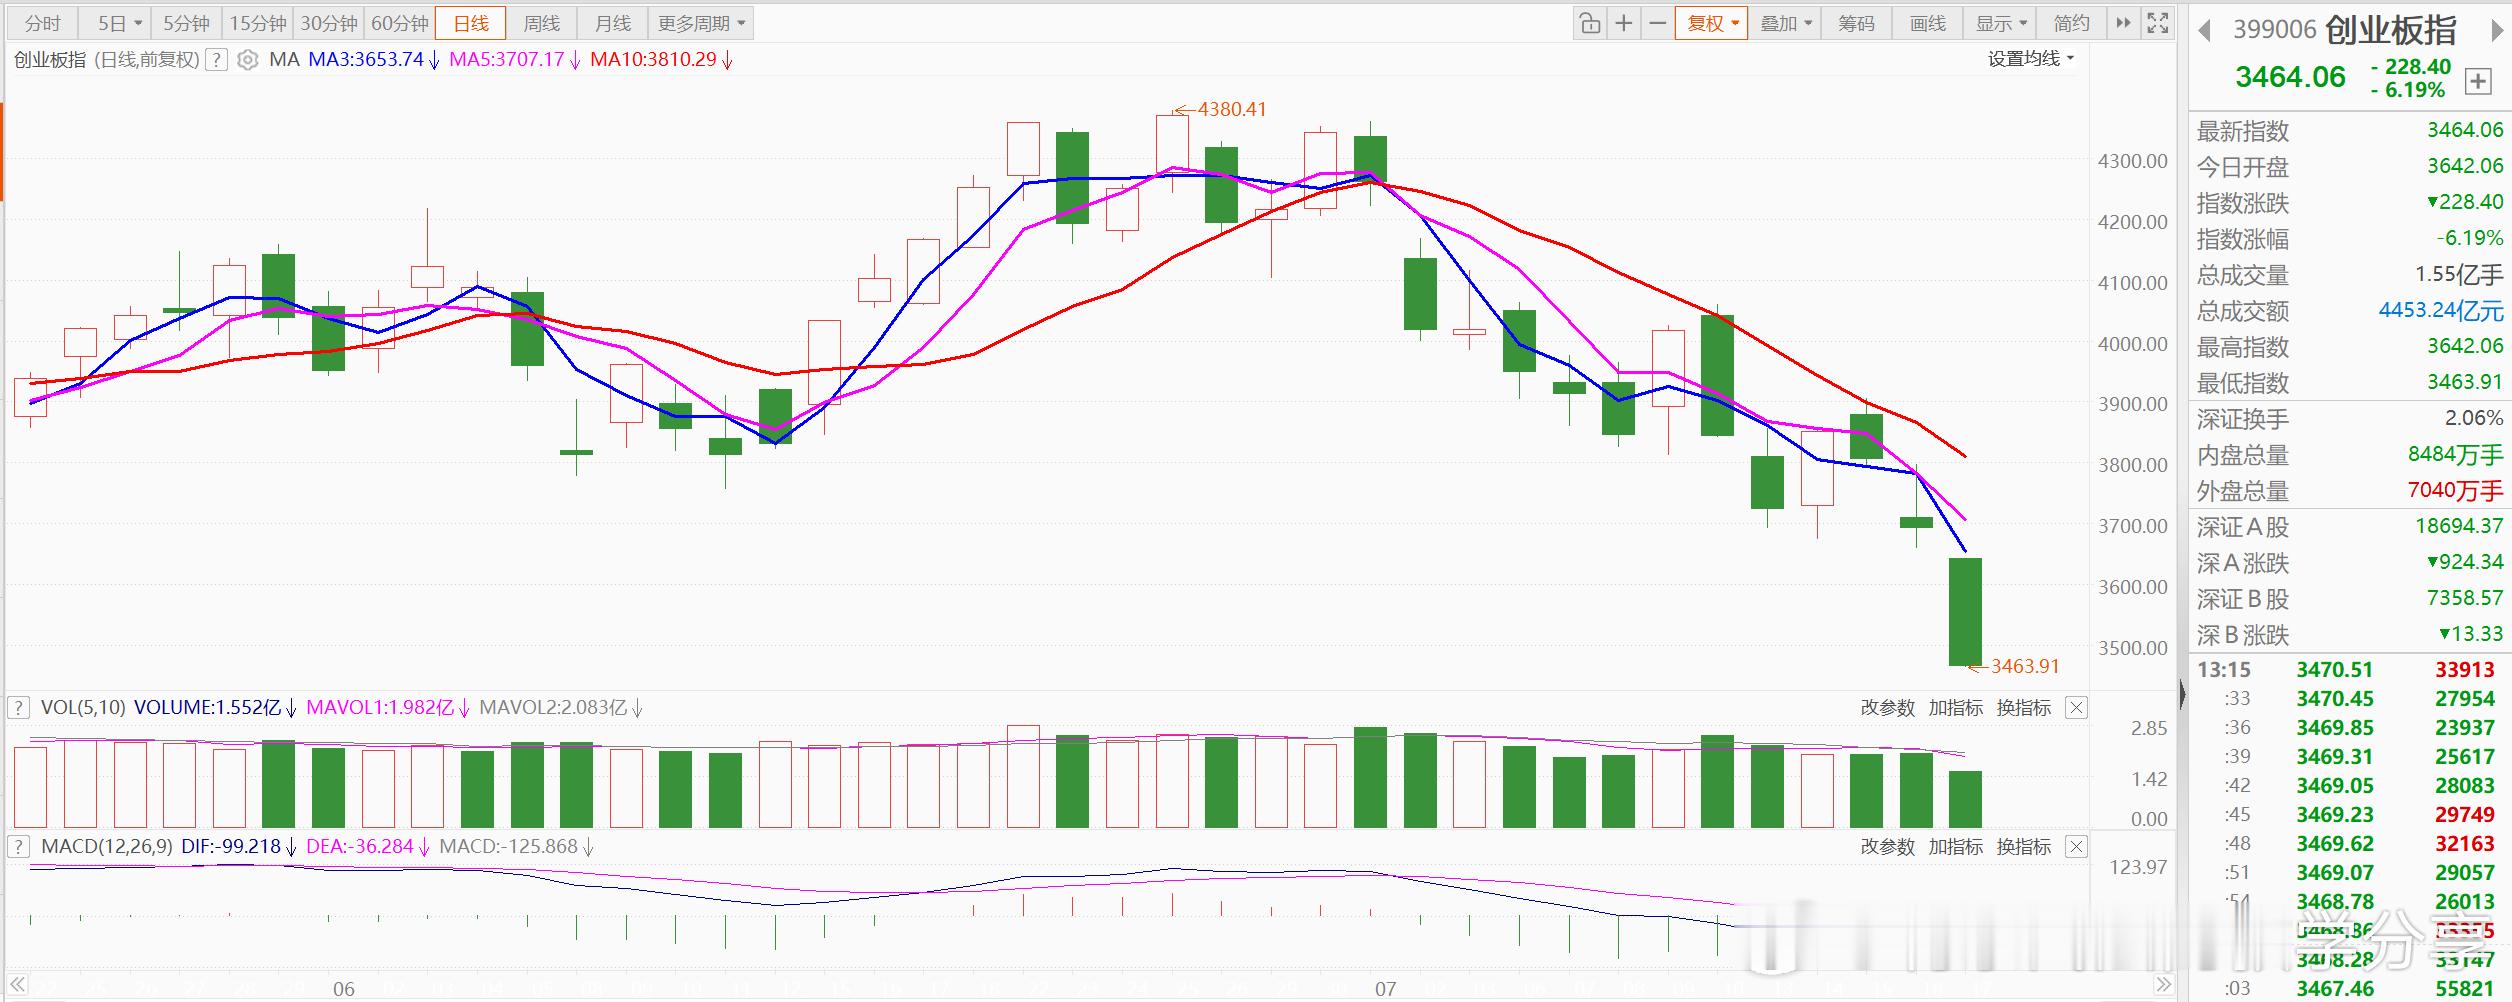This screenshot has height=1002, width=2512.
Task: Close the MACD indicator panel
Action: pyautogui.click(x=2077, y=847)
